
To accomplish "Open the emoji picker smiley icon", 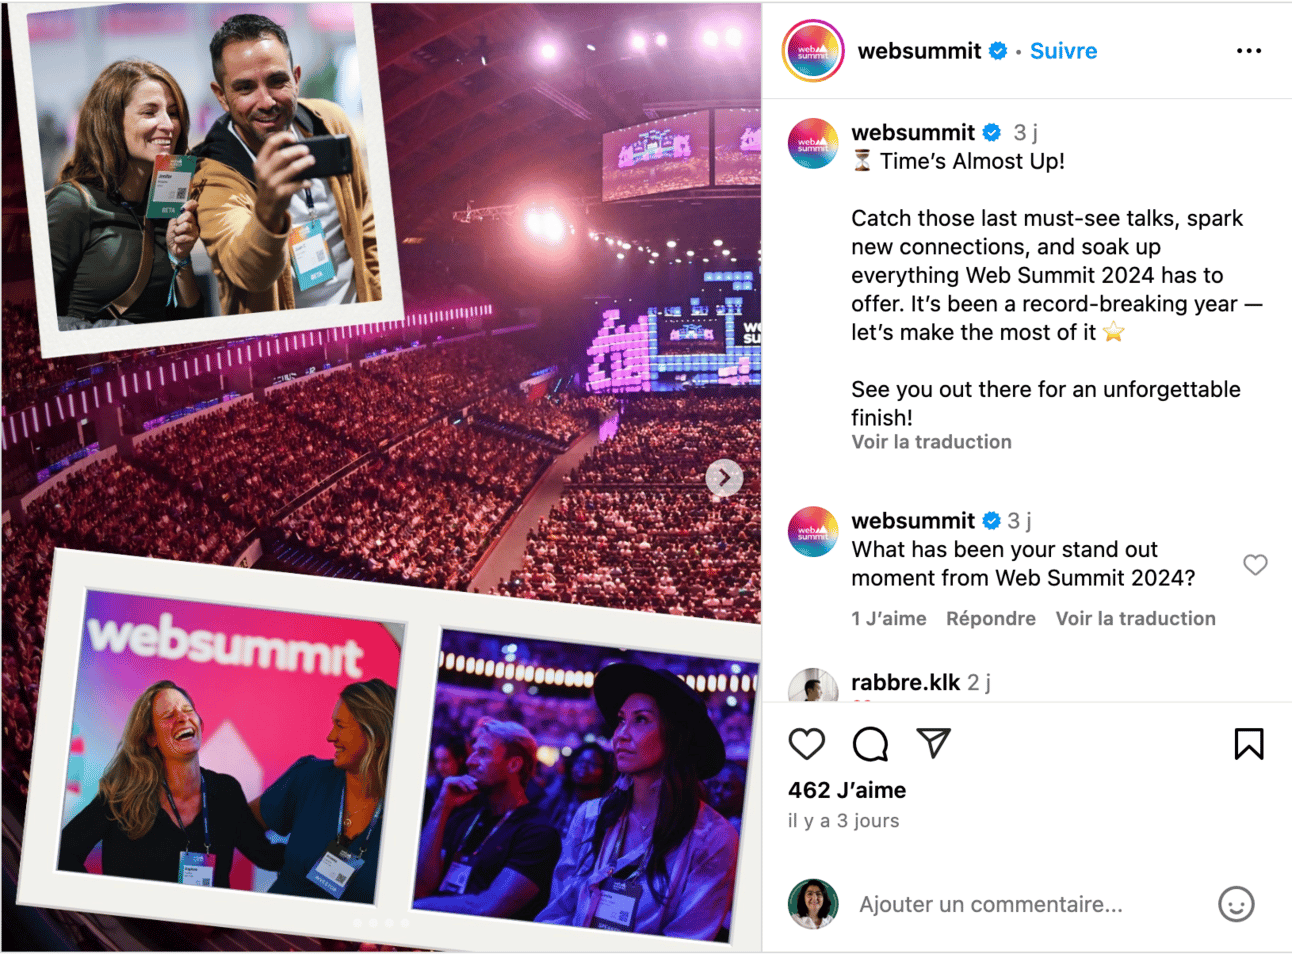I will pos(1236,904).
